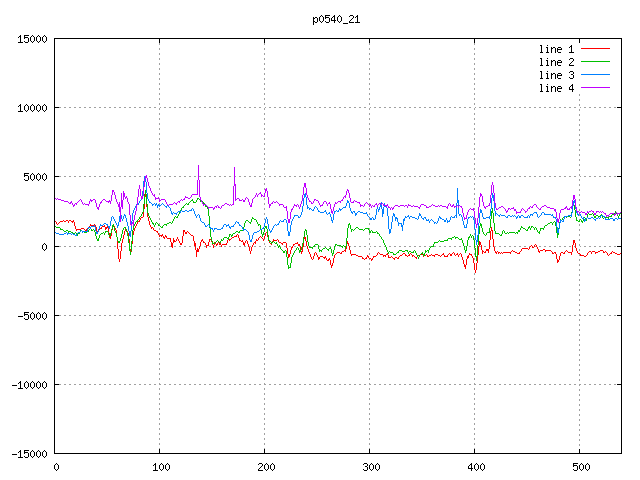Click the purple sample line in the legend
Viewport: 640px width, 480px height.
point(596,88)
